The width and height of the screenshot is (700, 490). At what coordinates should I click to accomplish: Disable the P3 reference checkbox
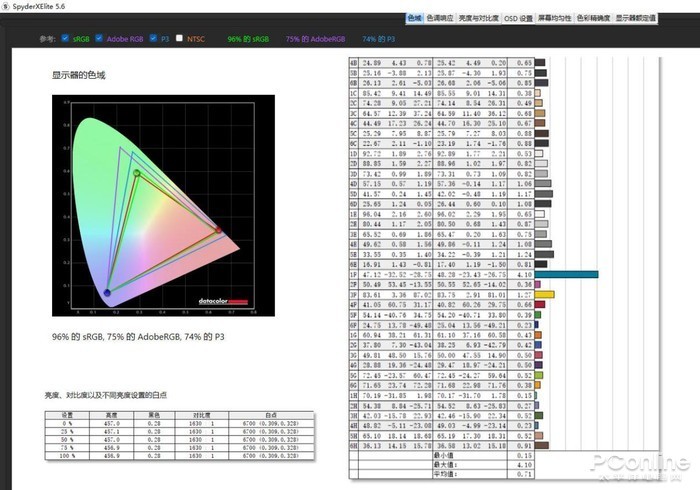coord(153,38)
